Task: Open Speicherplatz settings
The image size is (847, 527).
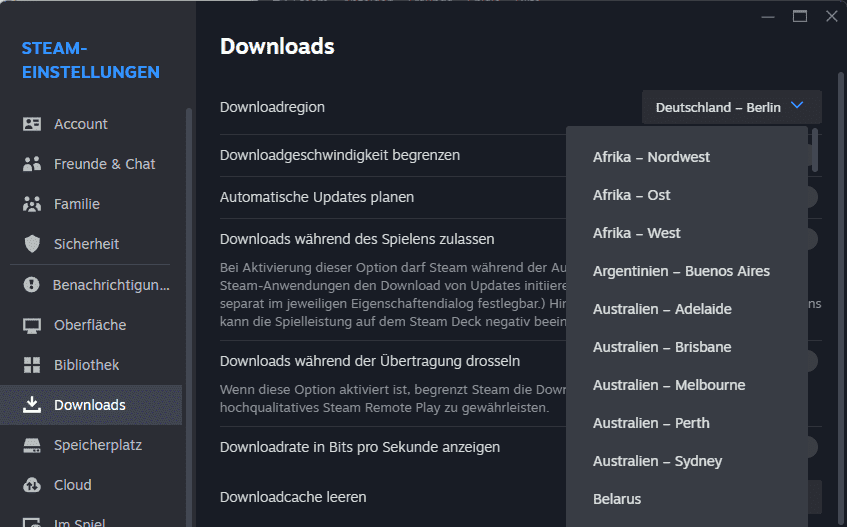Action: pyautogui.click(x=91, y=445)
